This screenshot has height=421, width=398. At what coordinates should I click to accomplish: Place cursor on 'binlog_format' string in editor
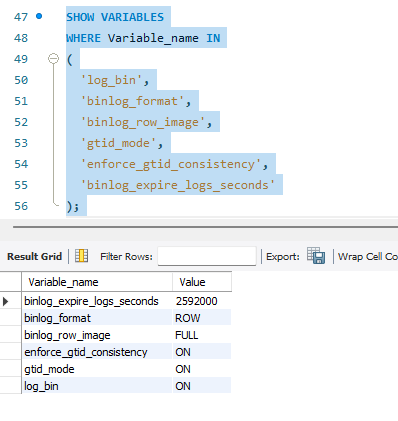pyautogui.click(x=132, y=101)
